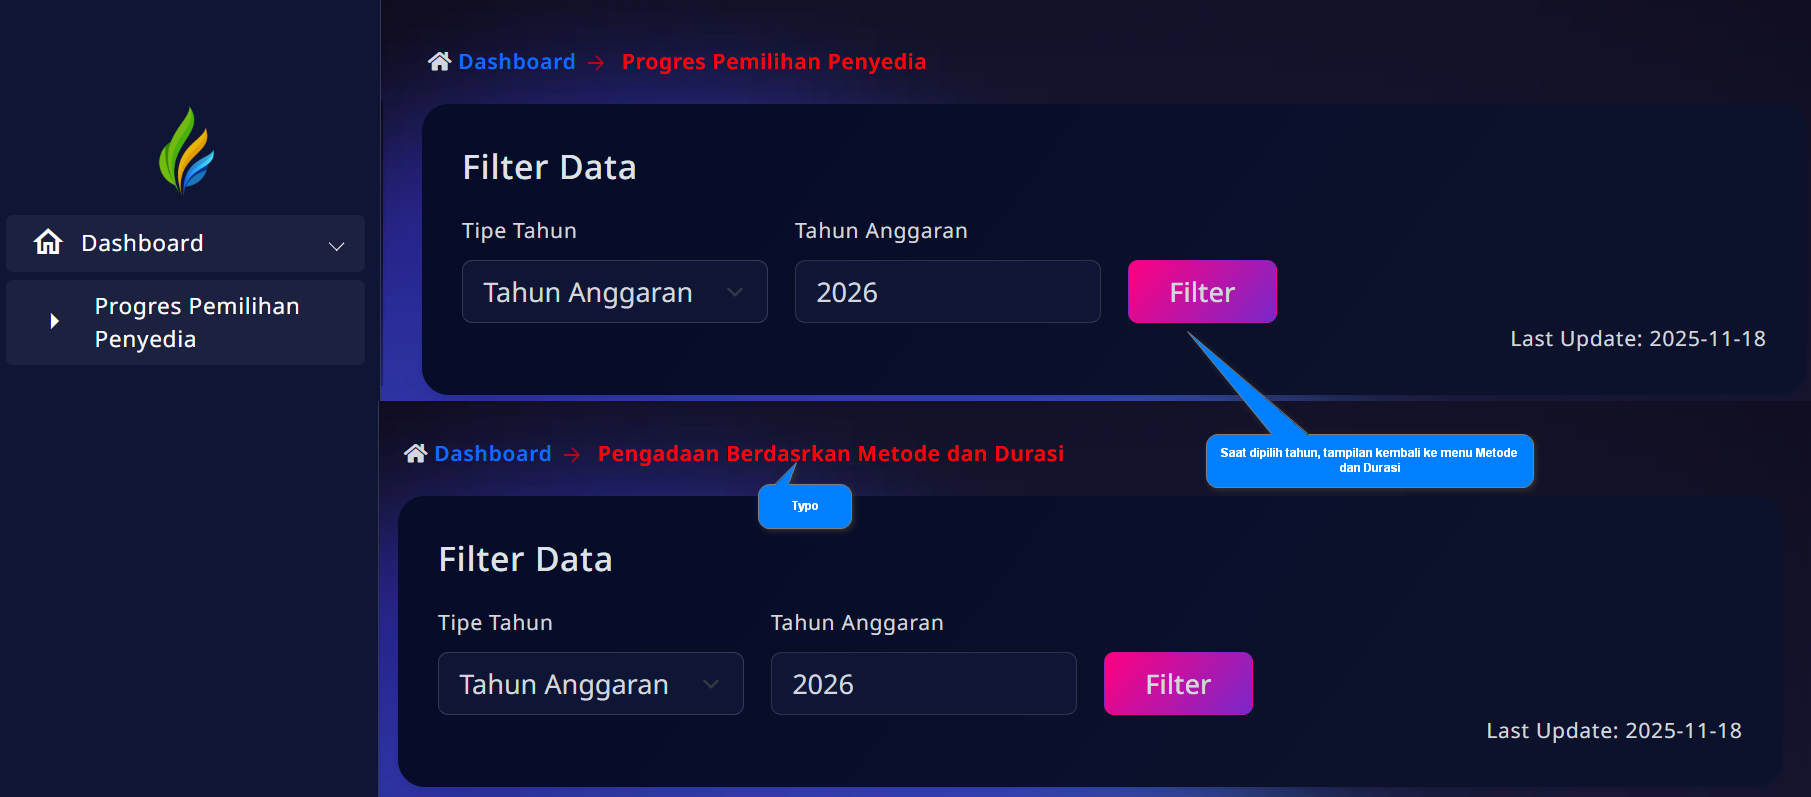This screenshot has height=797, width=1811.
Task: Click the red arrow before Progres Pemilihan Penyedia breadcrumb
Action: pos(597,63)
